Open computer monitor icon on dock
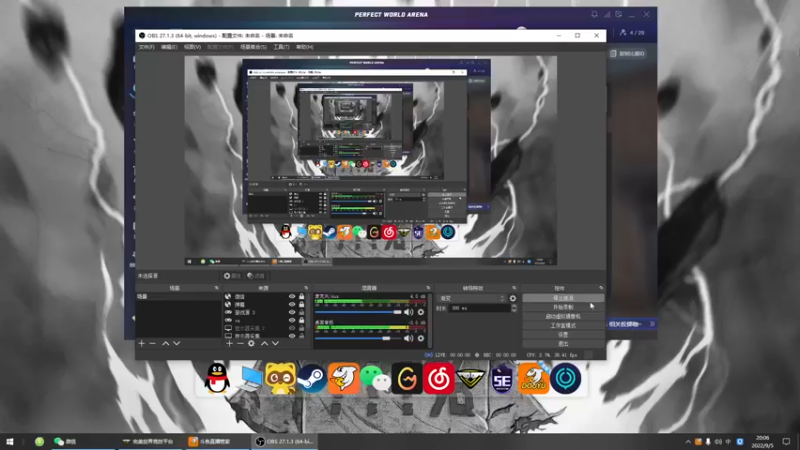800x450 pixels. pos(249,379)
